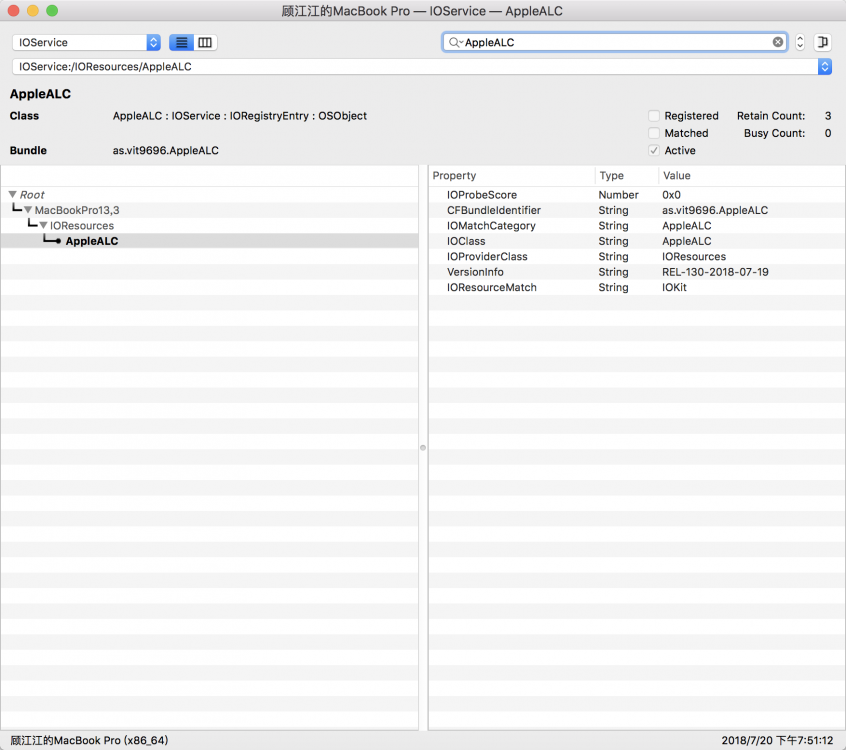Toggle the Matched checkbox
The width and height of the screenshot is (846, 750).
(x=654, y=133)
